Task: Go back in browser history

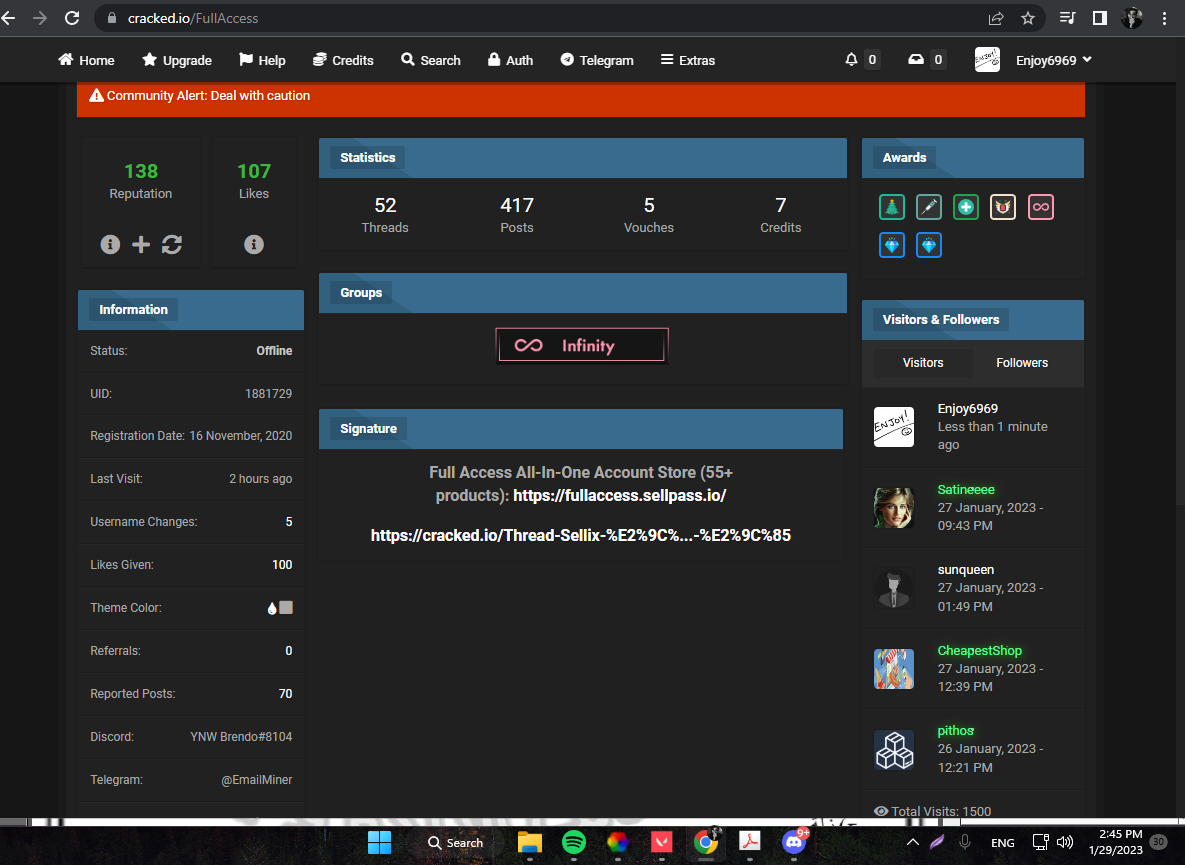Action: point(8,18)
